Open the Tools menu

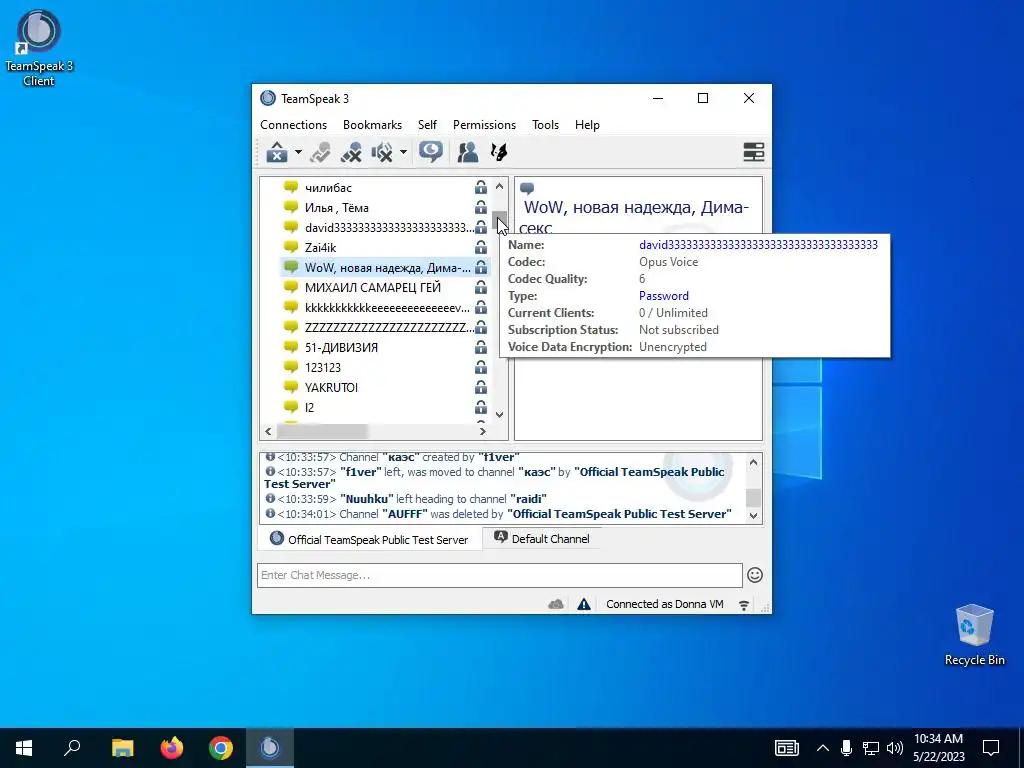[x=545, y=125]
